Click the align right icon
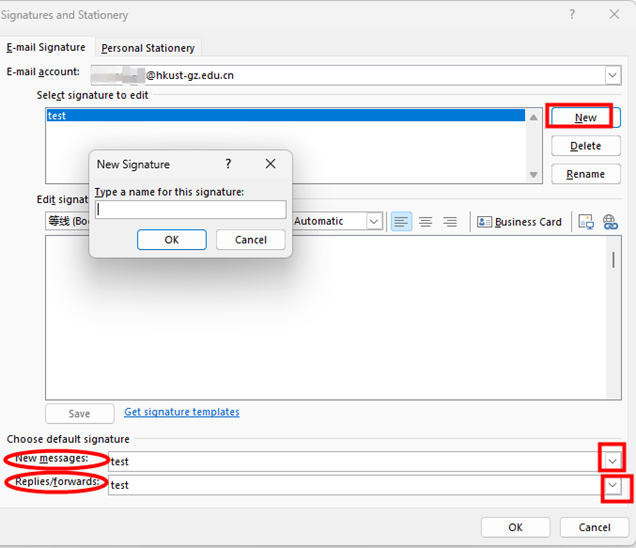 click(450, 221)
